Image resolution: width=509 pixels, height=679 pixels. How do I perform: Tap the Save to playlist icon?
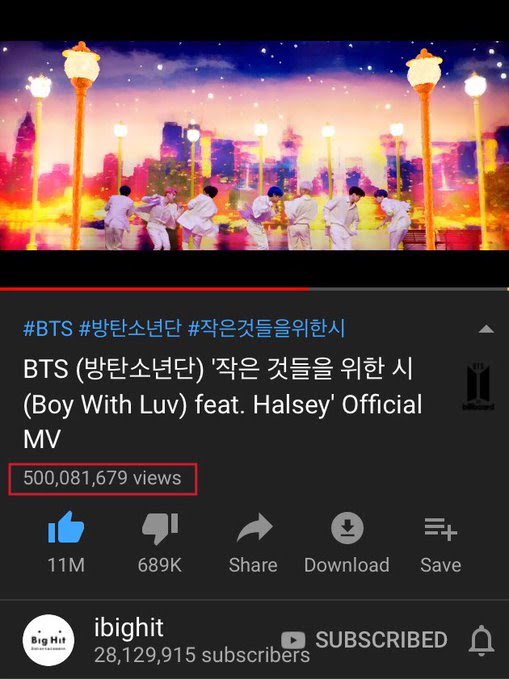(440, 529)
